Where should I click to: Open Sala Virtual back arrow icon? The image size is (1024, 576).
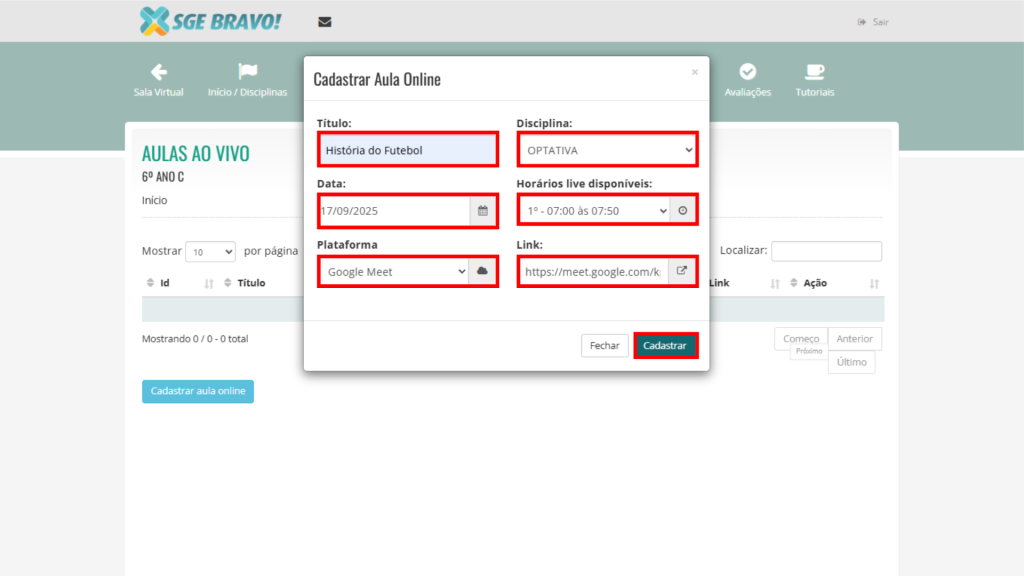tap(158, 72)
